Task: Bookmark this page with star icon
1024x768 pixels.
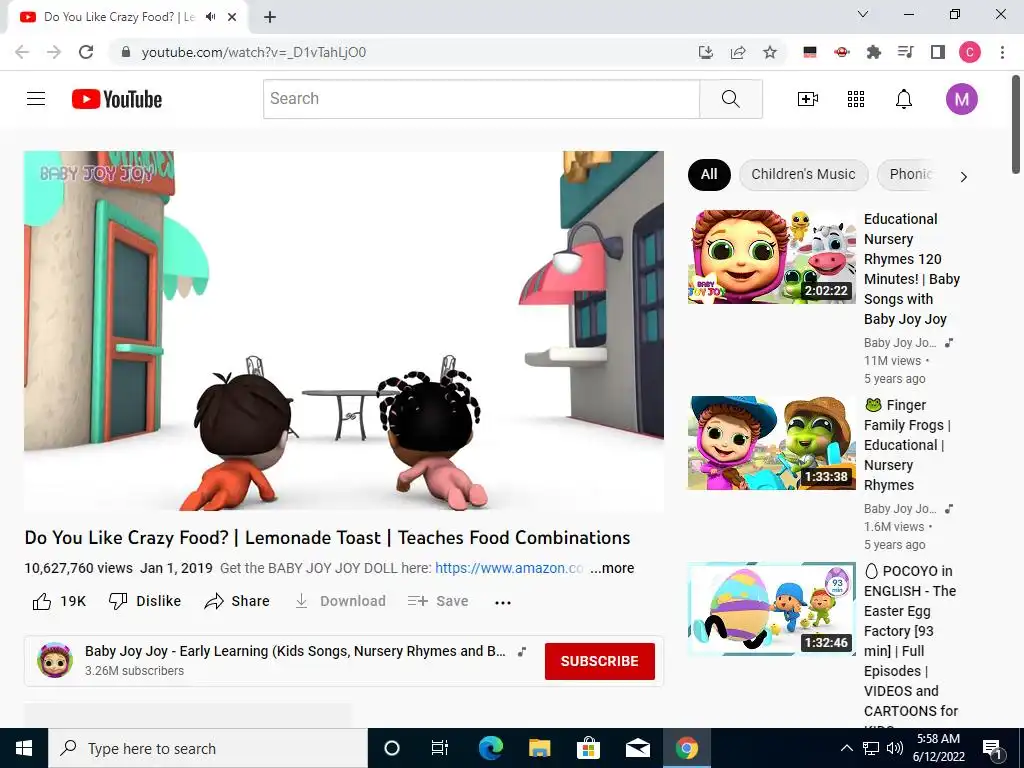Action: [770, 52]
